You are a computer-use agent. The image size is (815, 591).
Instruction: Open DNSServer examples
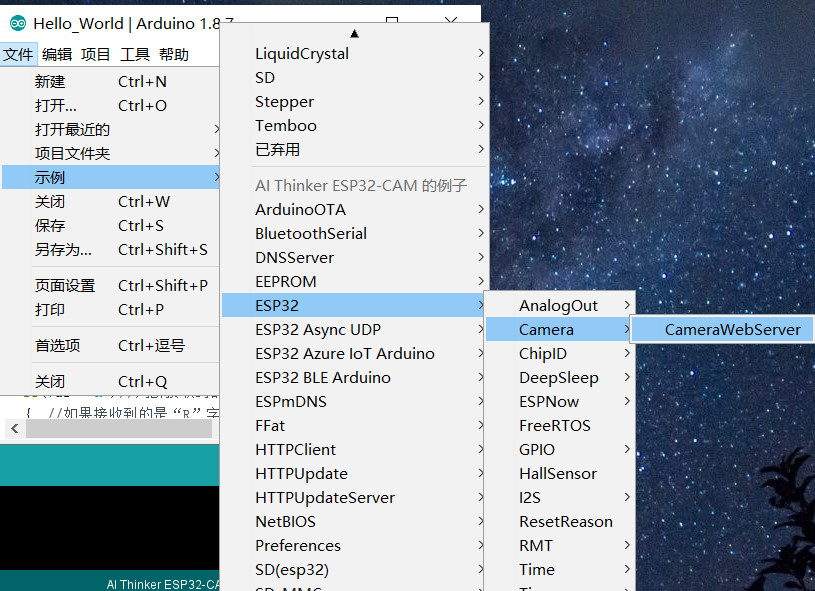354,257
